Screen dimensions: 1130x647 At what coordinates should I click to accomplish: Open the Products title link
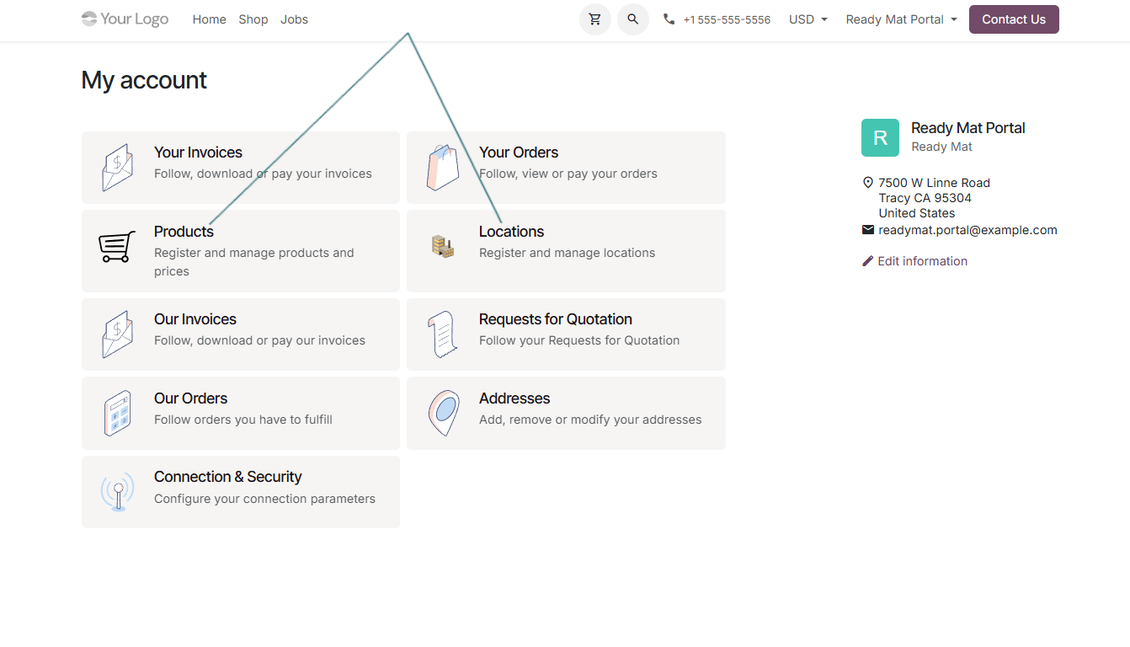184,232
